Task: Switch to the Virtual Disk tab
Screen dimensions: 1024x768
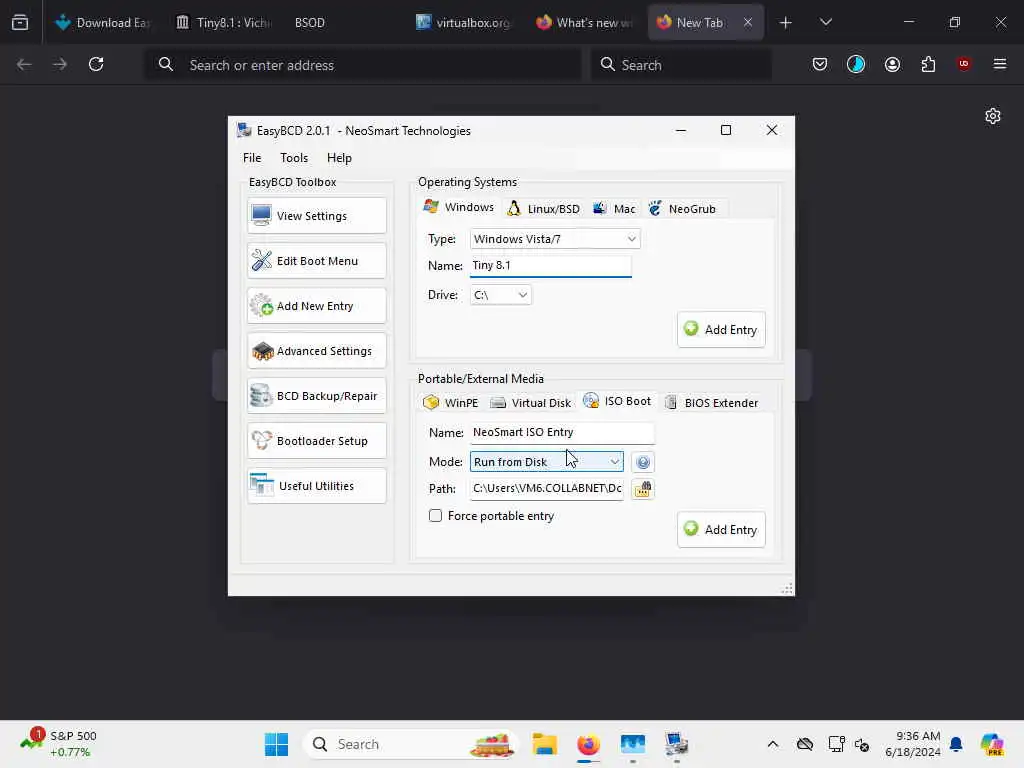Action: [530, 402]
